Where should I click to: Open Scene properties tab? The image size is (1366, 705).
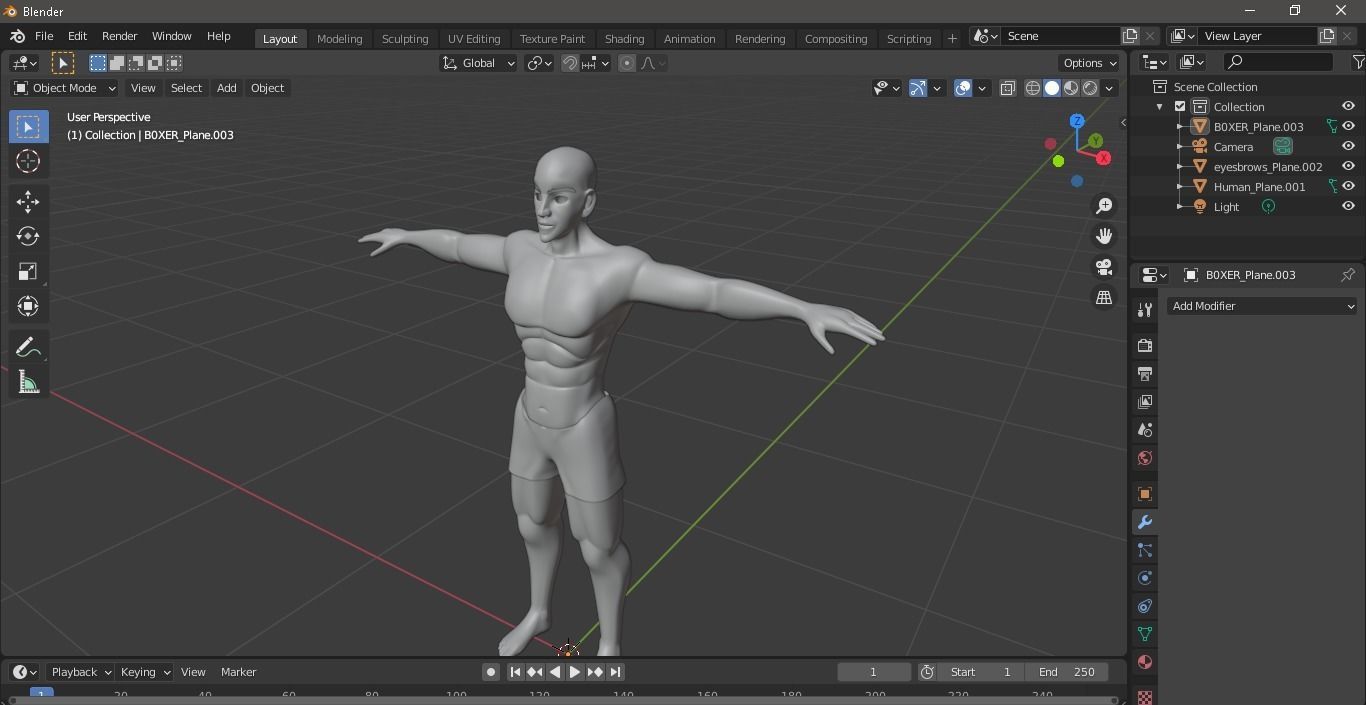(x=1145, y=430)
